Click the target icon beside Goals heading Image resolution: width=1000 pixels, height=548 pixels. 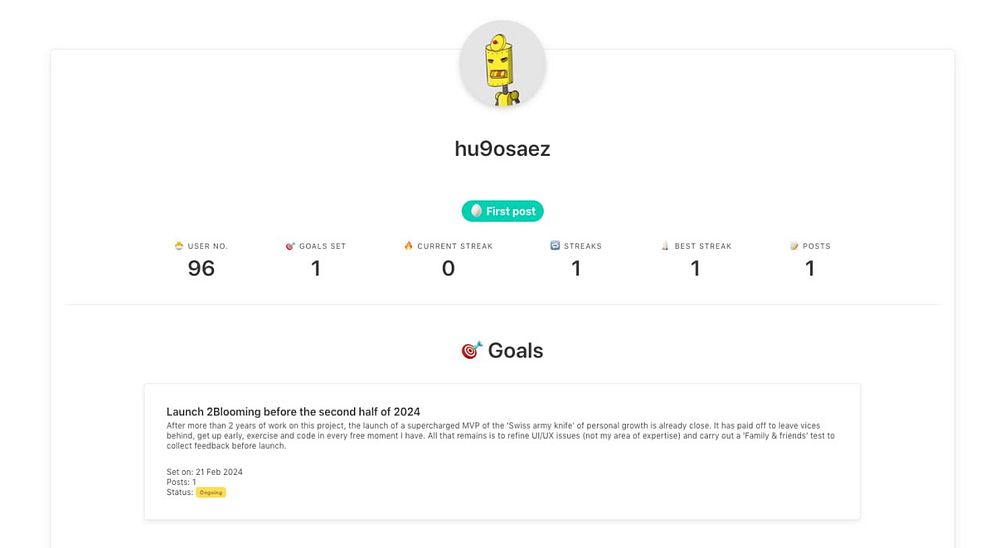tap(471, 351)
